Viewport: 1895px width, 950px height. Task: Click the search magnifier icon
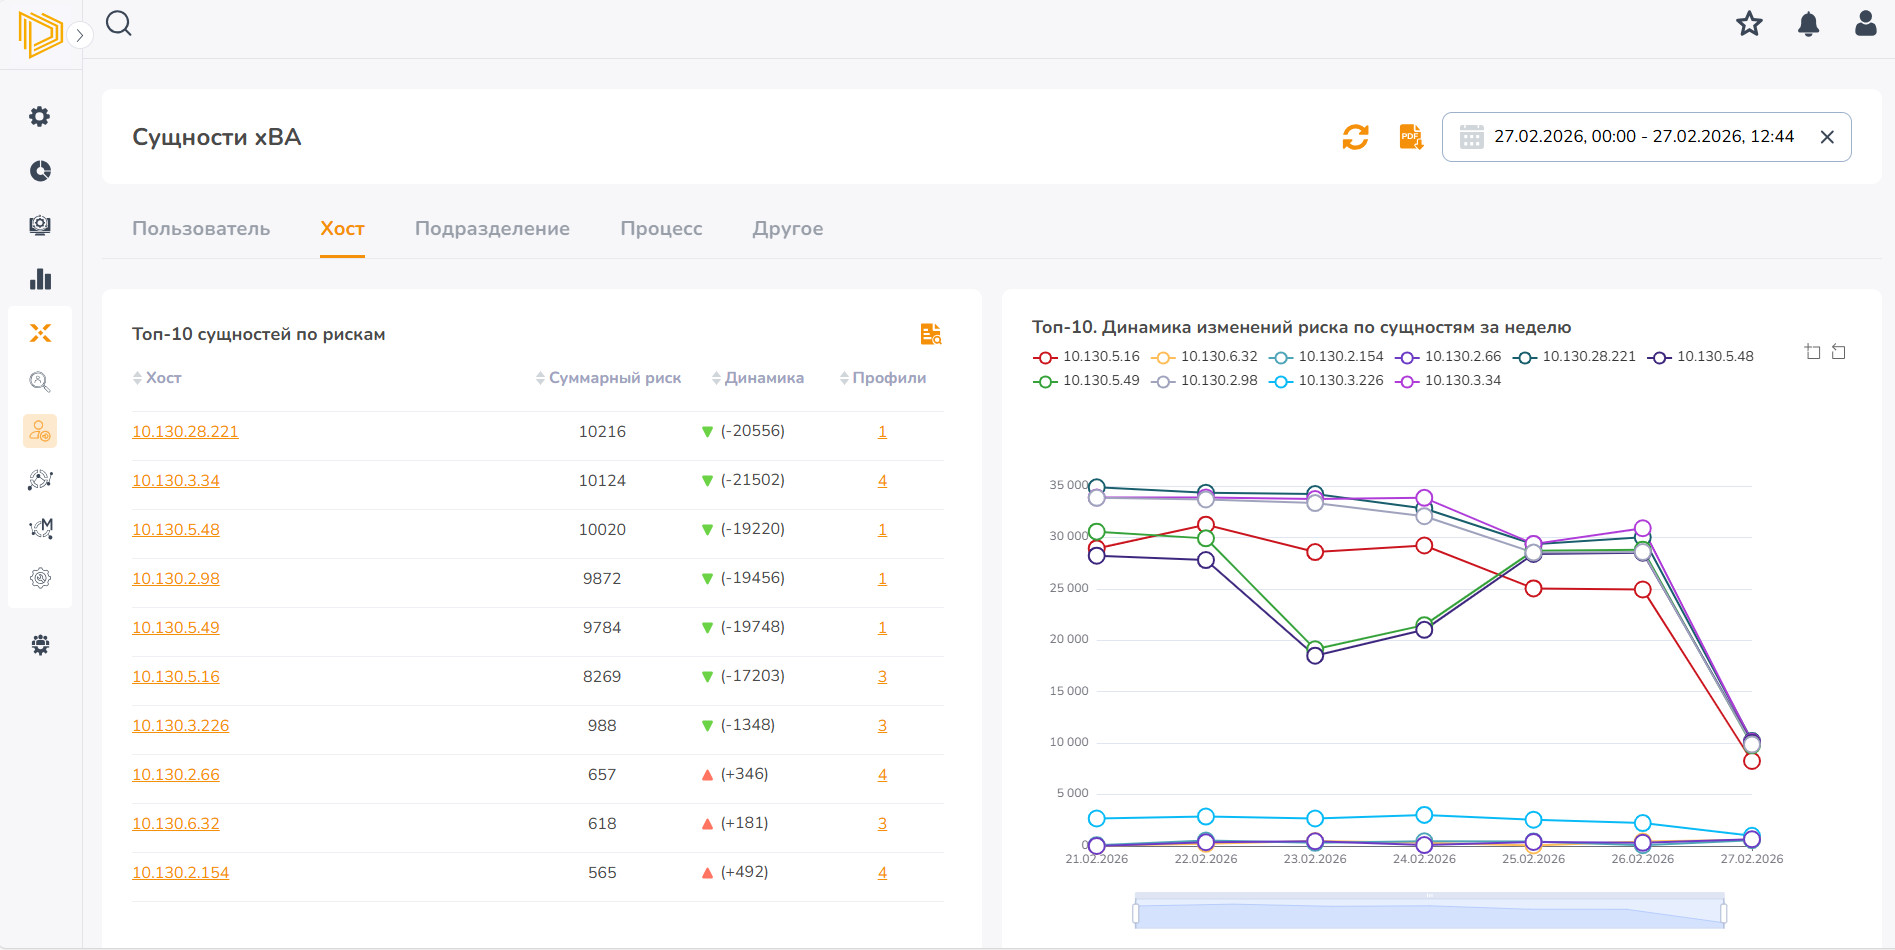119,23
